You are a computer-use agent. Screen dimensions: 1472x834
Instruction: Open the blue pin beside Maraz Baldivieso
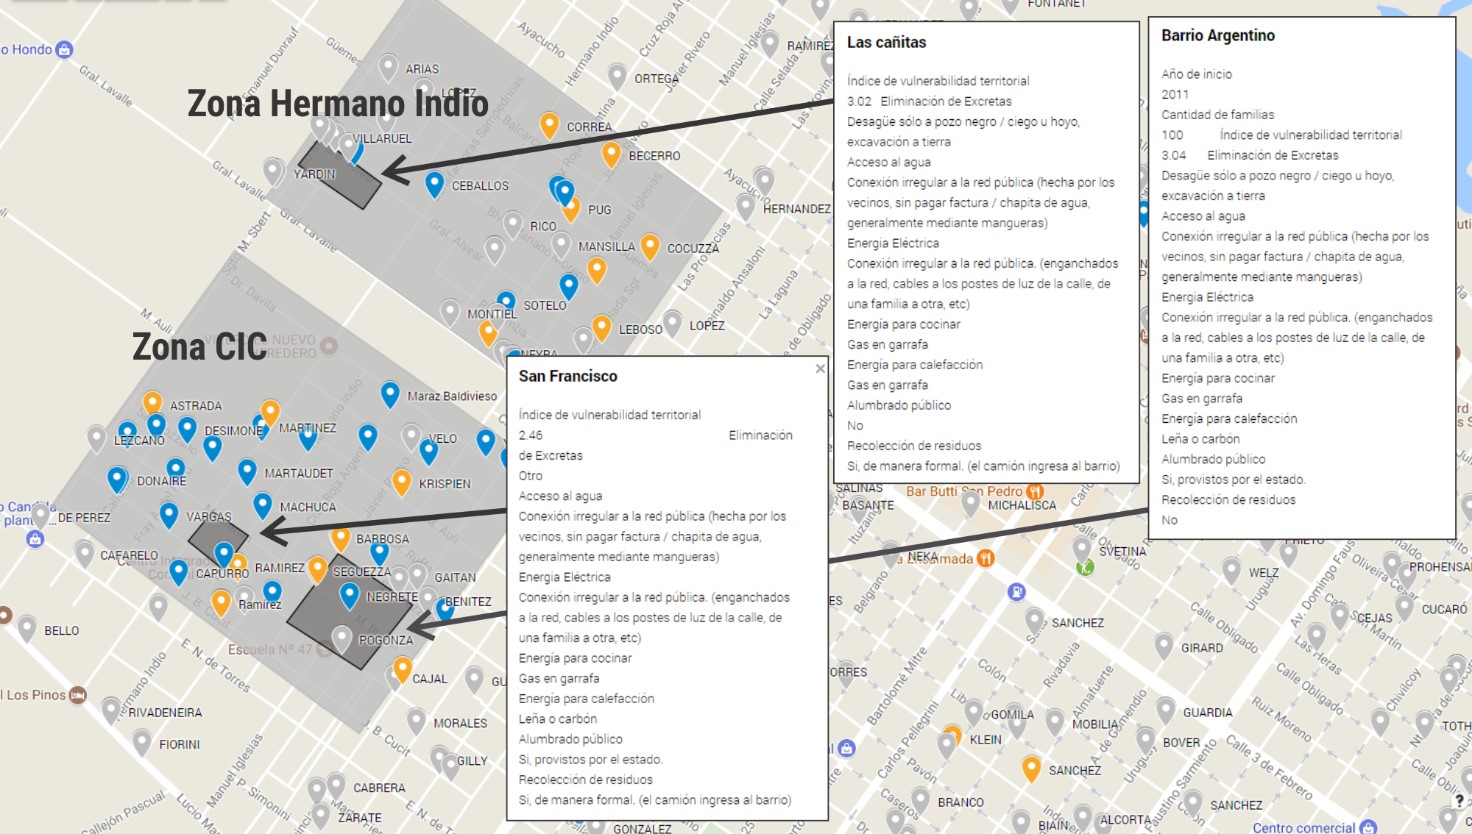click(x=390, y=394)
